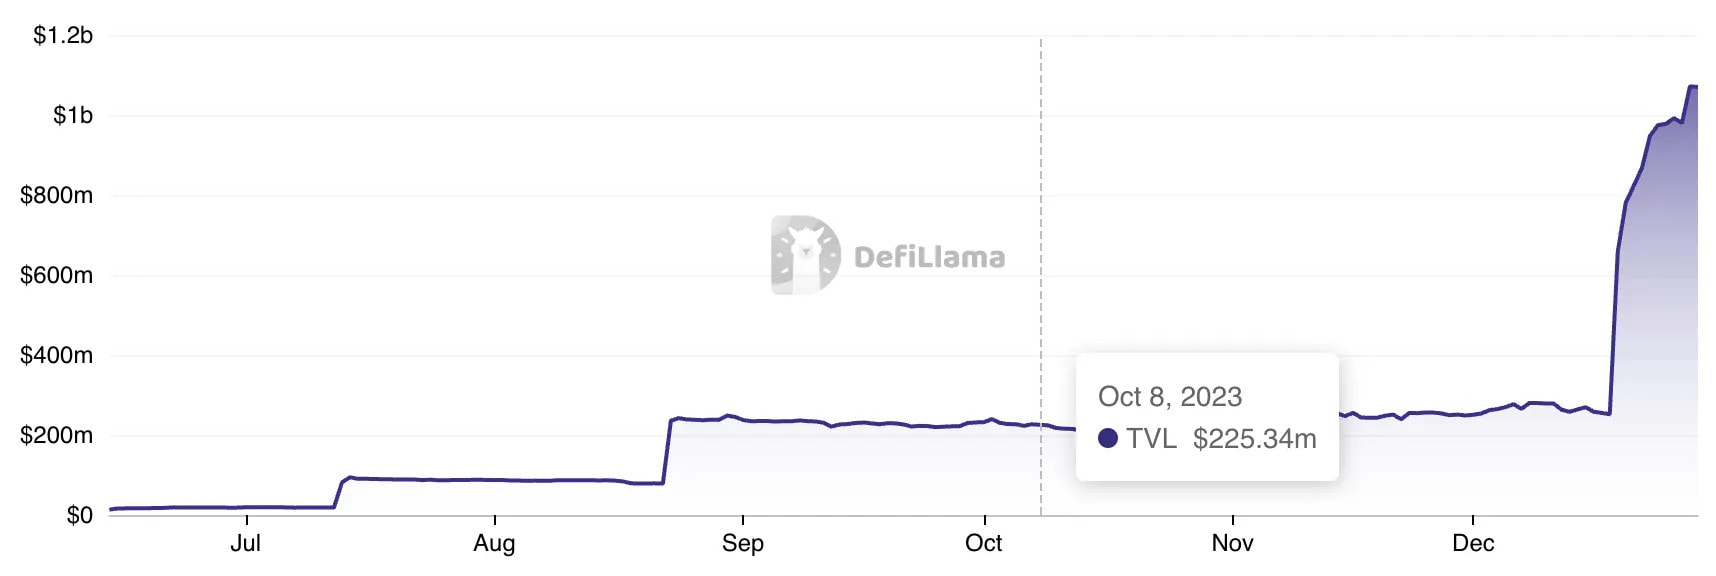Click the DefiLlama llama logo icon
1716x576 pixels.
click(805, 255)
